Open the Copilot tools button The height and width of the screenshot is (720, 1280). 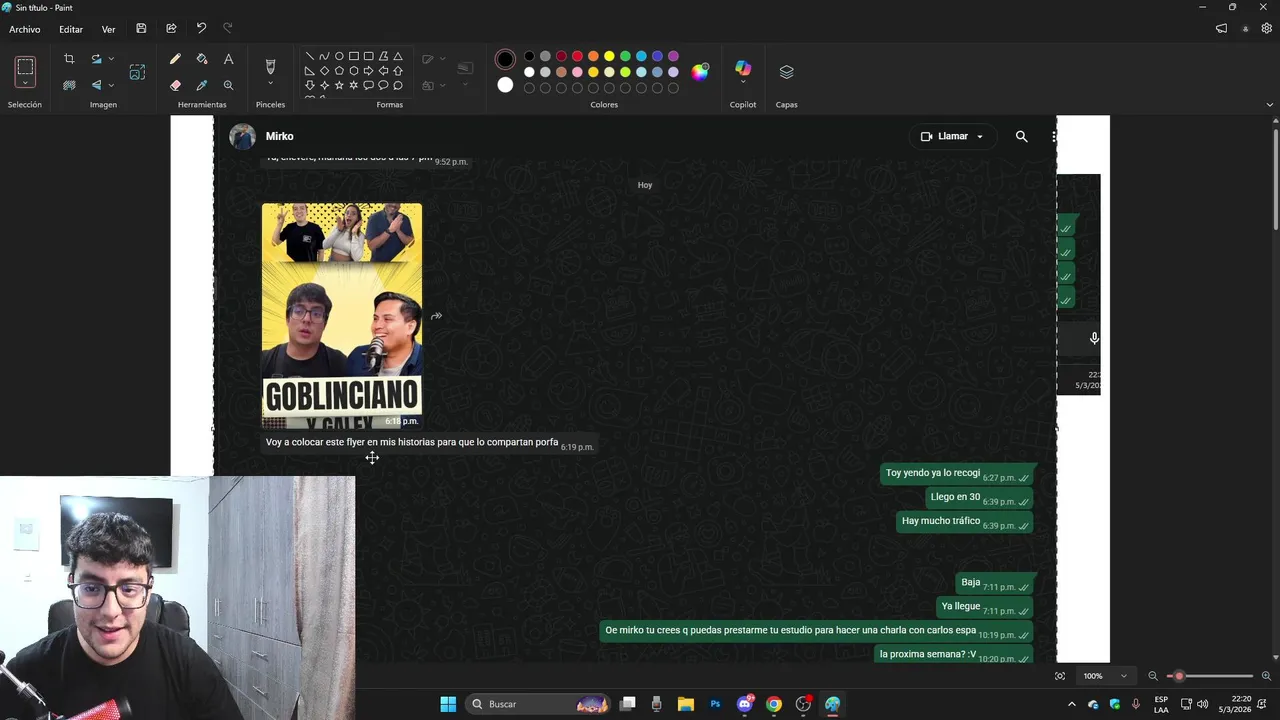(x=743, y=68)
